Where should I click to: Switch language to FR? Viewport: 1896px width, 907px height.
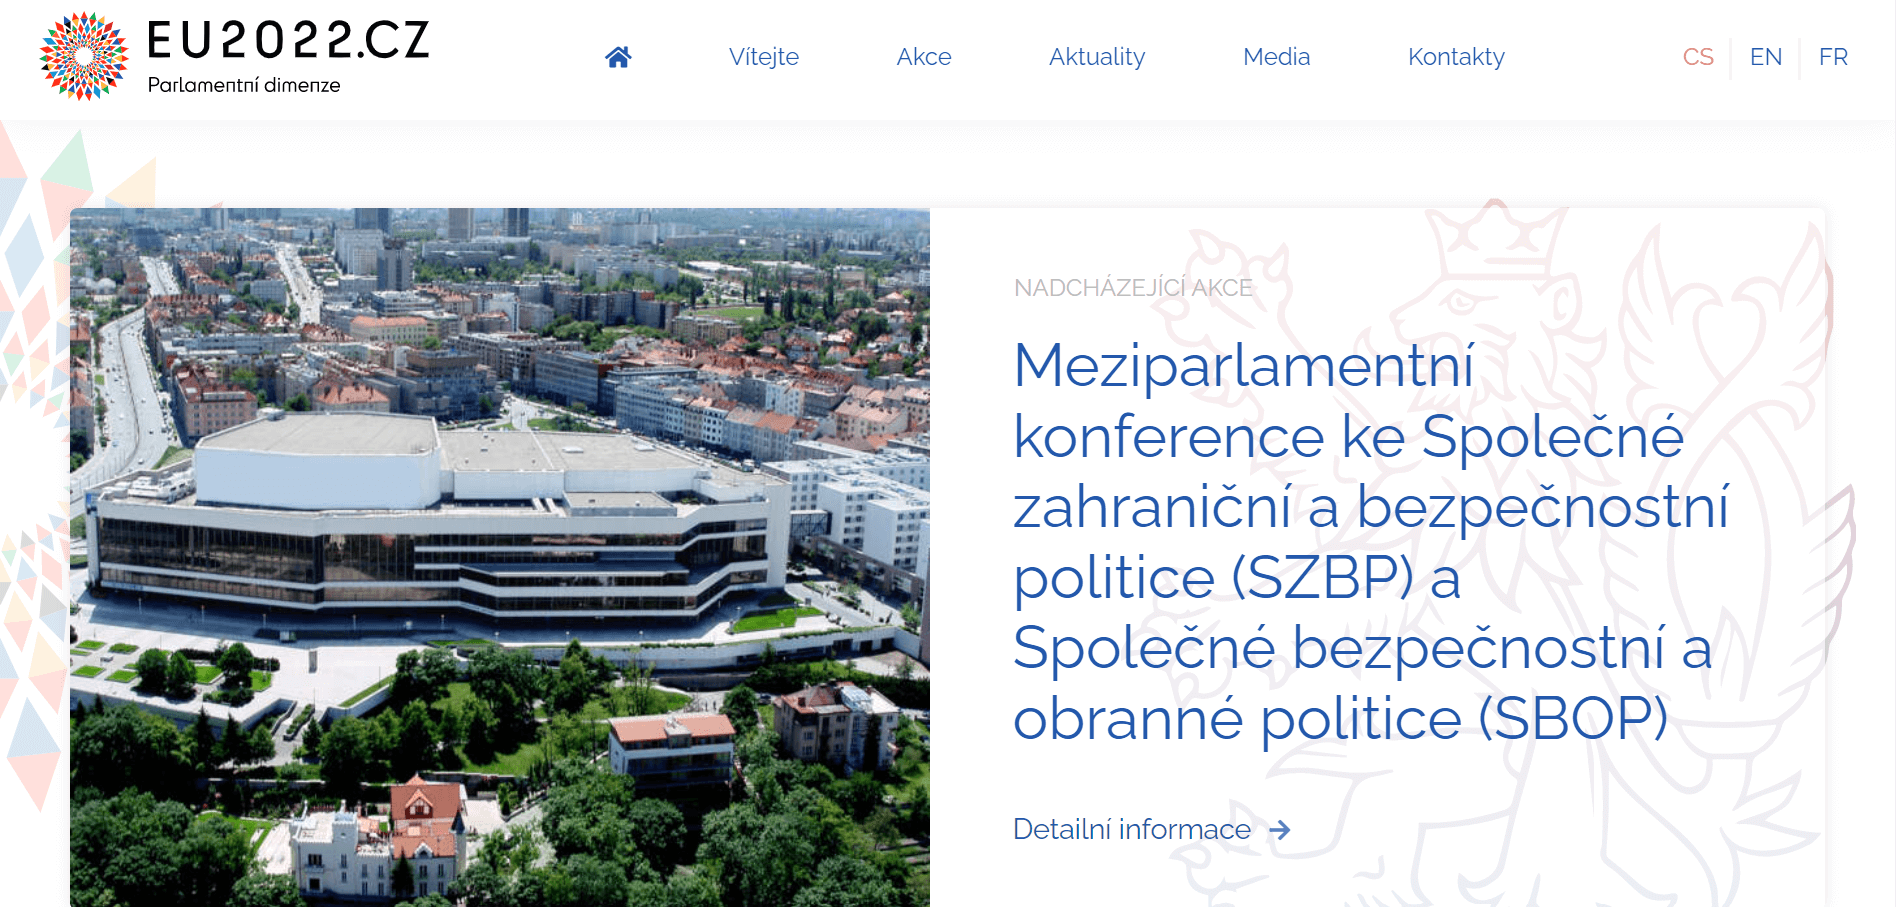click(x=1833, y=57)
